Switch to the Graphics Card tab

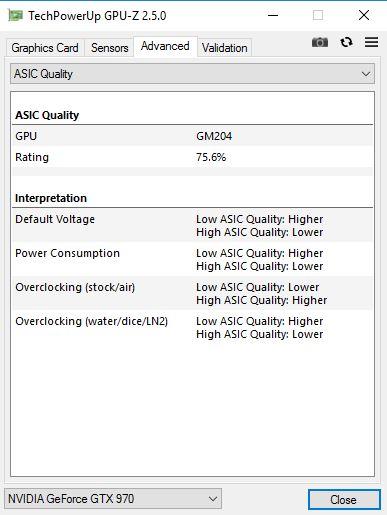[x=45, y=48]
